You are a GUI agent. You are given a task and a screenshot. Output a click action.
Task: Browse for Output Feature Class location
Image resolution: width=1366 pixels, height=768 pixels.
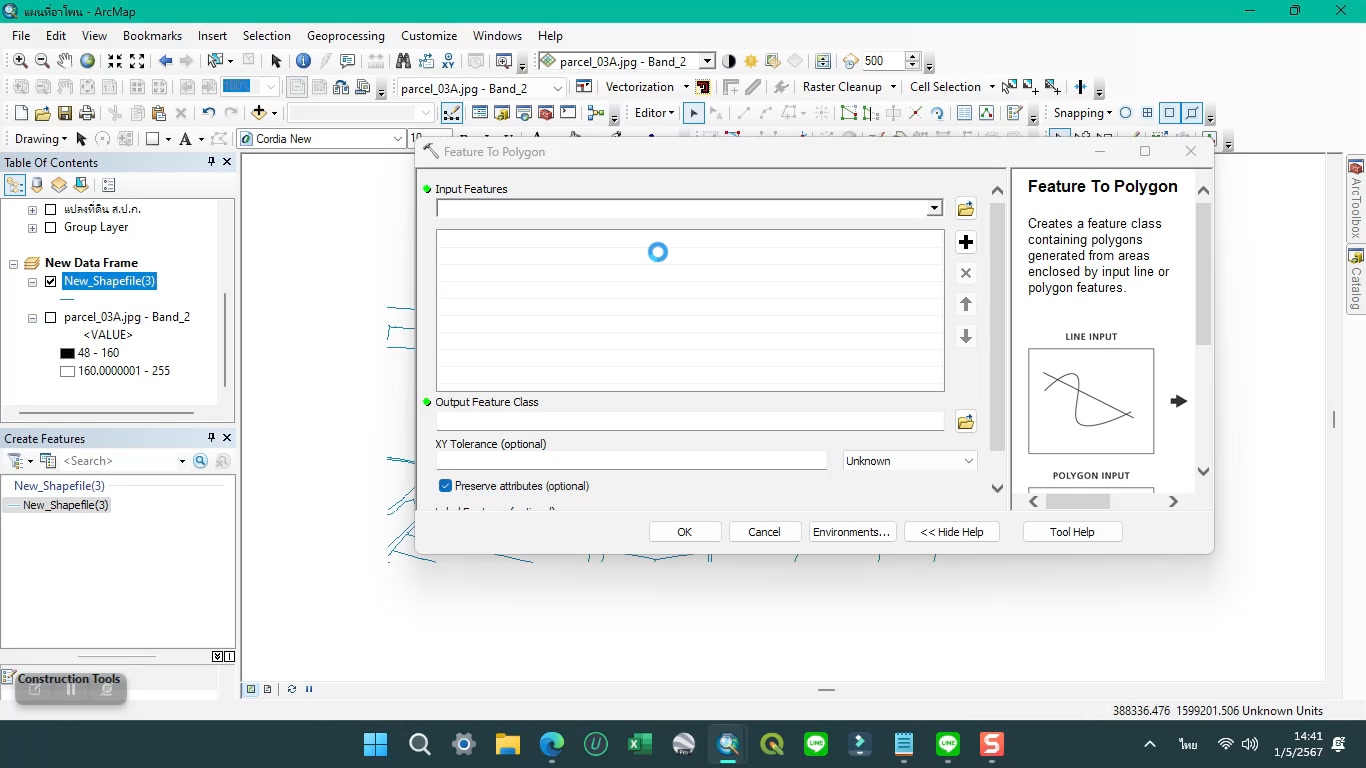pyautogui.click(x=965, y=422)
